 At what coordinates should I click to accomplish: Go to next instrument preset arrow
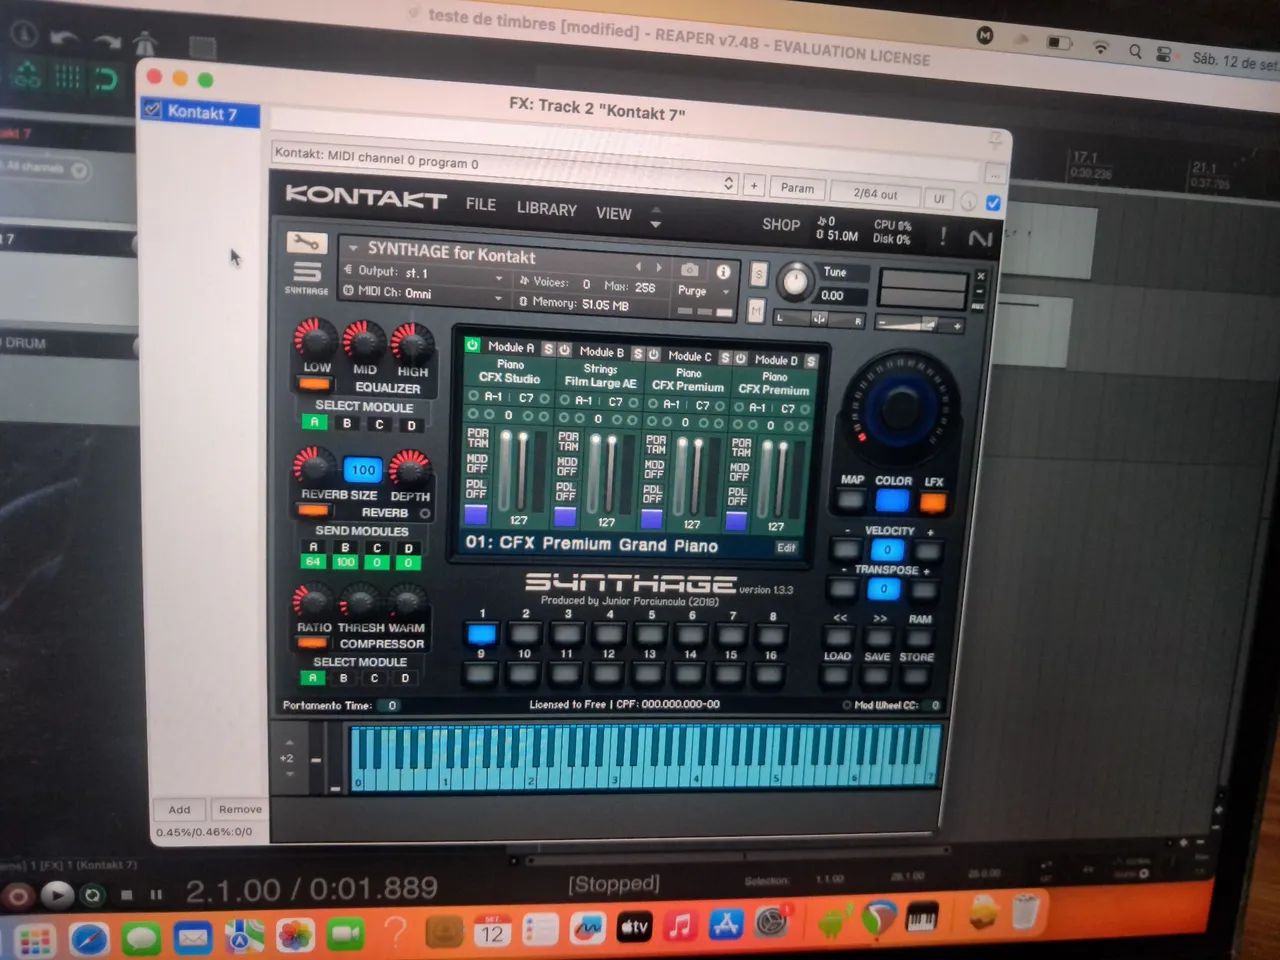[x=659, y=267]
